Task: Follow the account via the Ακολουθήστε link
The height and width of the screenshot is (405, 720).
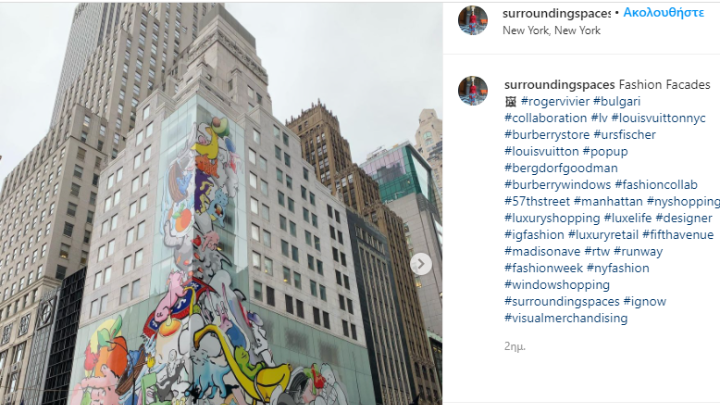Action: (x=663, y=13)
